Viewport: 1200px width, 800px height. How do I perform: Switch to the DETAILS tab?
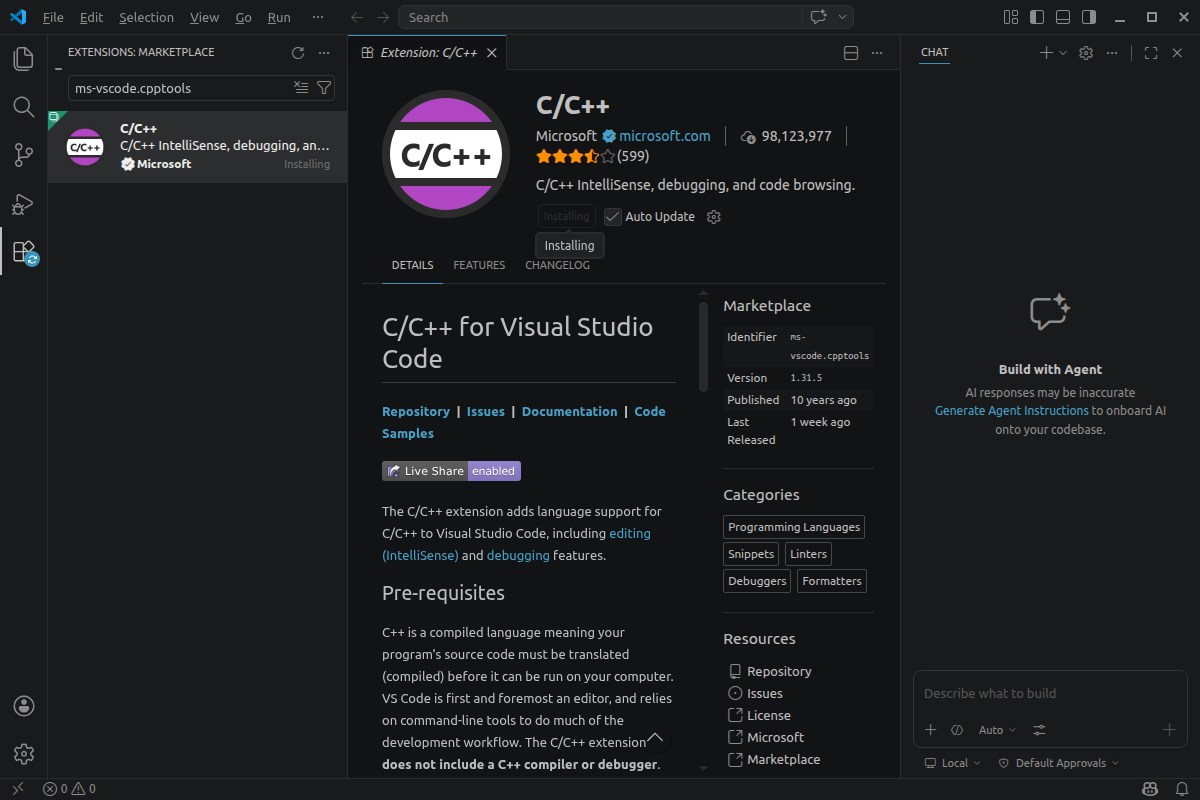[x=412, y=266]
